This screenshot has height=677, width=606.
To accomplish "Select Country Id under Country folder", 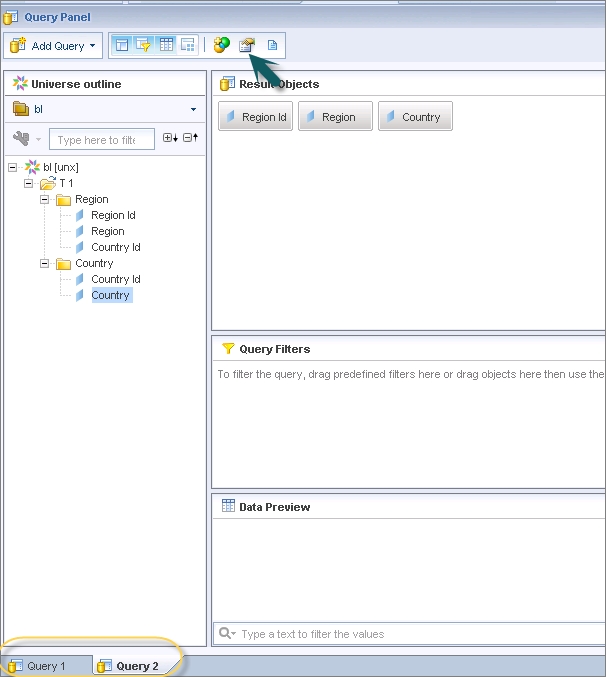I will pyautogui.click(x=115, y=279).
